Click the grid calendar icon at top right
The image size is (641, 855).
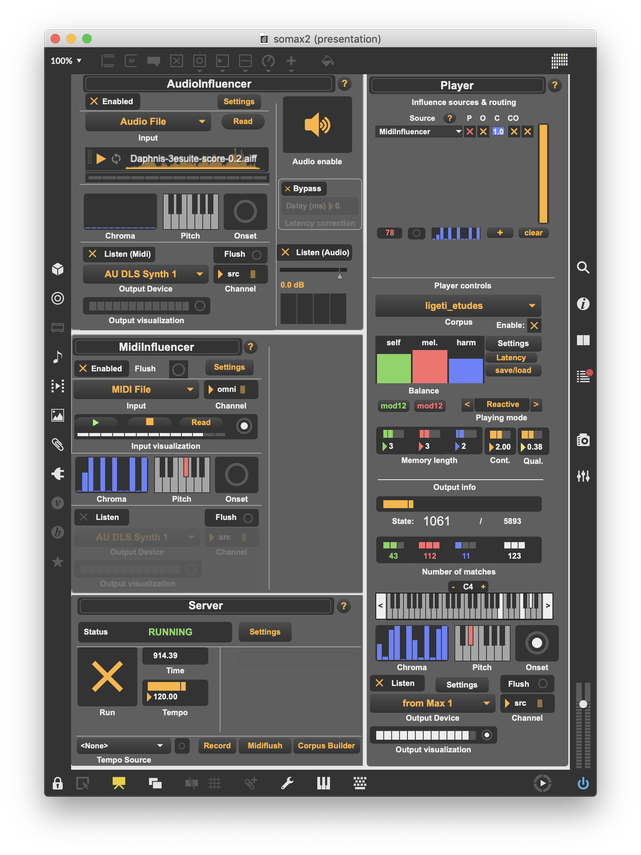[x=559, y=61]
